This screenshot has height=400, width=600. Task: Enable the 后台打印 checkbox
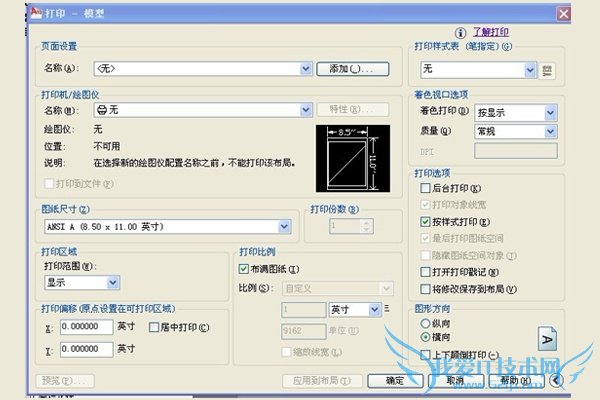(426, 188)
